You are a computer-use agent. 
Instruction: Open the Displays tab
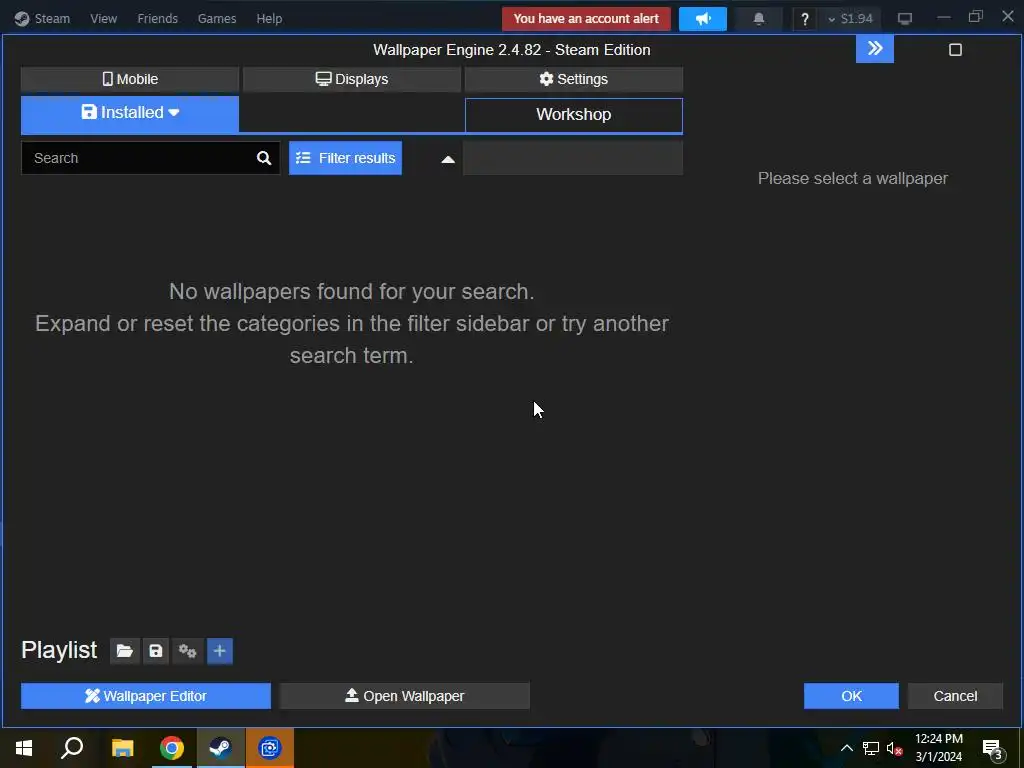[x=352, y=79]
